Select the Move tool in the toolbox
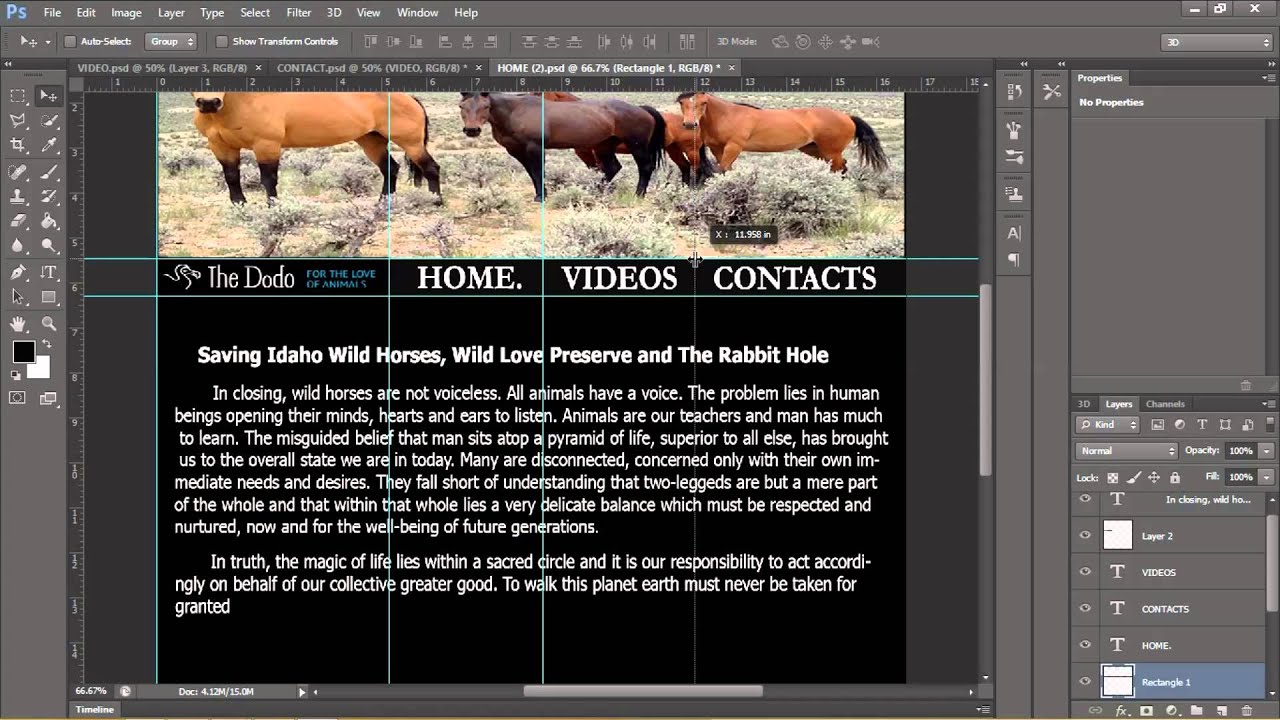Screen dimensions: 1280x720 pos(48,96)
